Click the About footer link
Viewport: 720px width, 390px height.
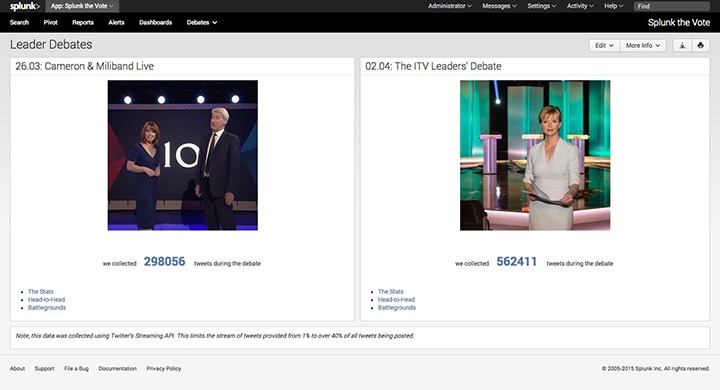pyautogui.click(x=17, y=368)
